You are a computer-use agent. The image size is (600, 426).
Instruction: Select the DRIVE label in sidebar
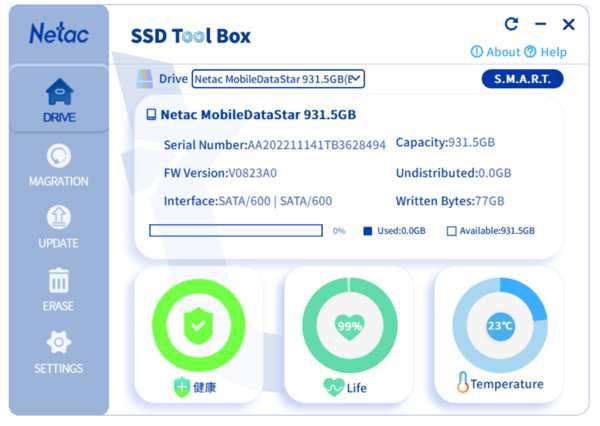pyautogui.click(x=59, y=117)
